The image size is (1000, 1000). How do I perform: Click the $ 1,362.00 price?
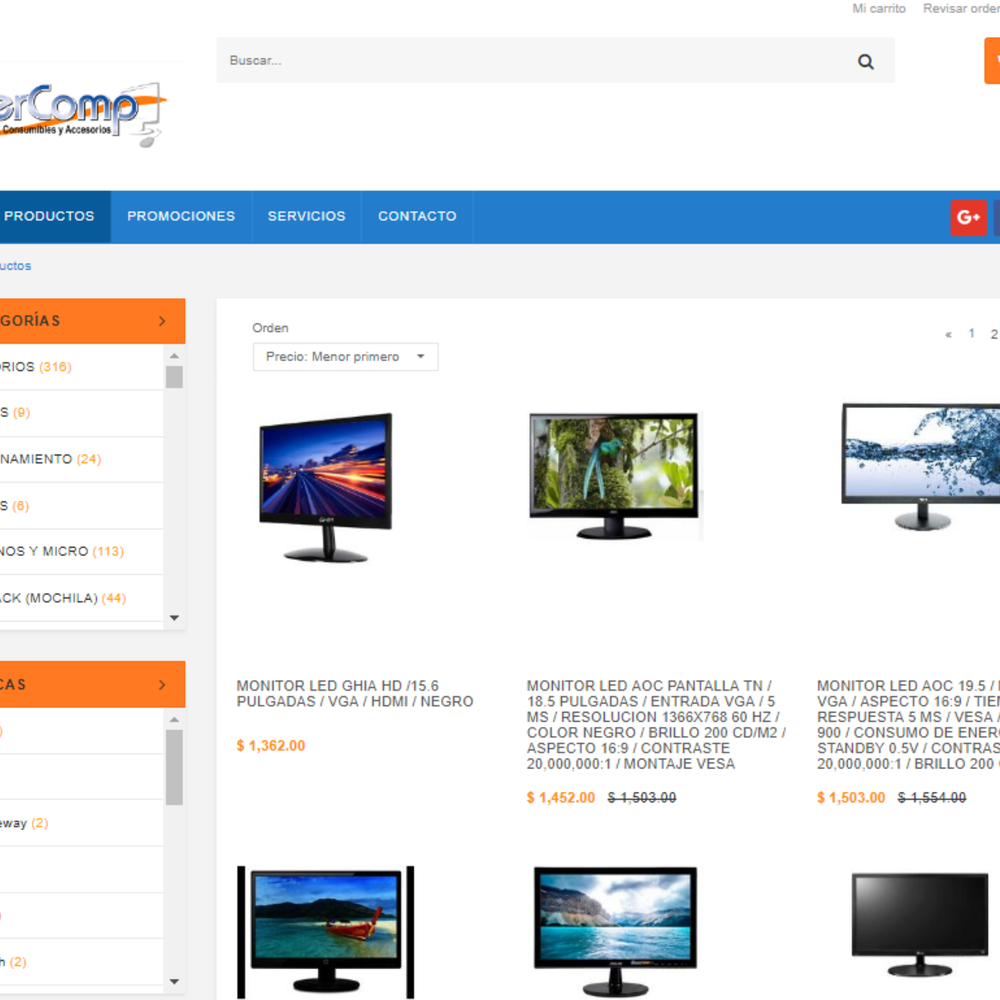(271, 746)
